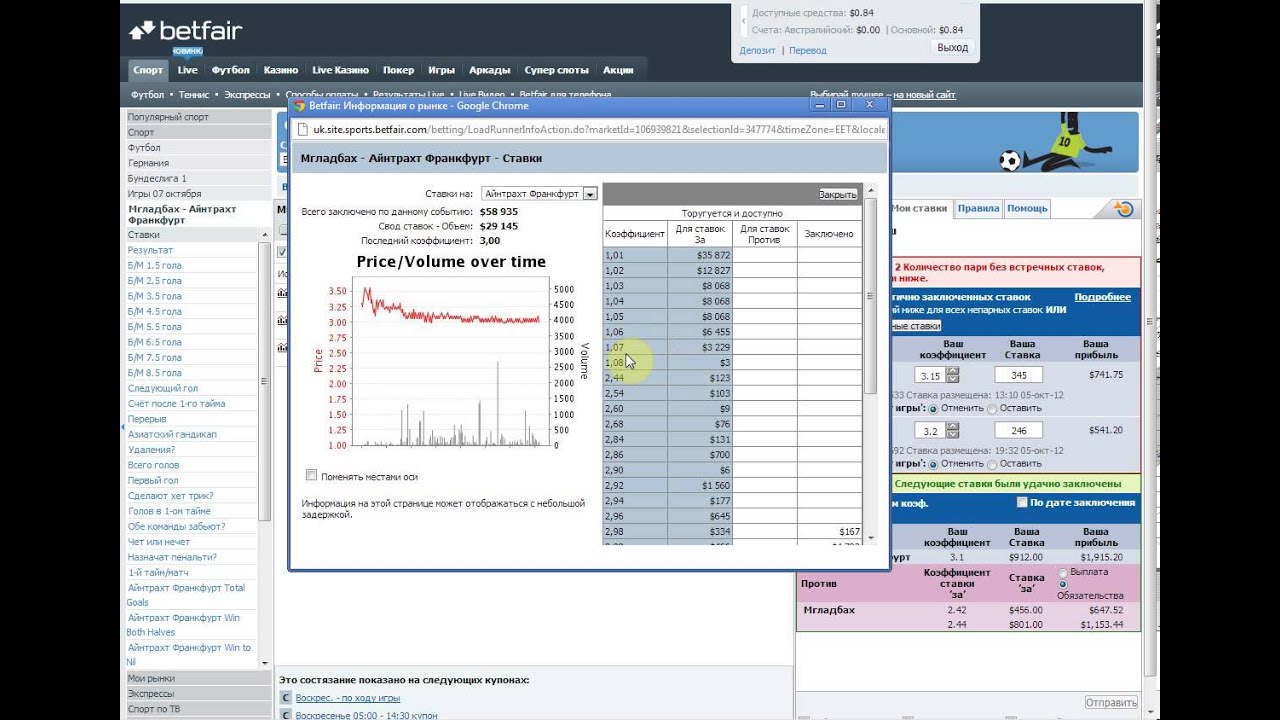1280x720 pixels.
Task: Click the '$35 872' cell in table
Action: 700,255
